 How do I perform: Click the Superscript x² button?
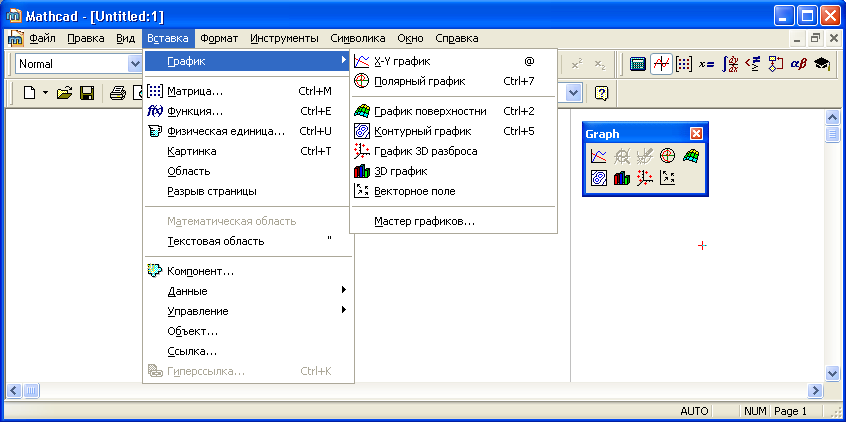point(577,64)
